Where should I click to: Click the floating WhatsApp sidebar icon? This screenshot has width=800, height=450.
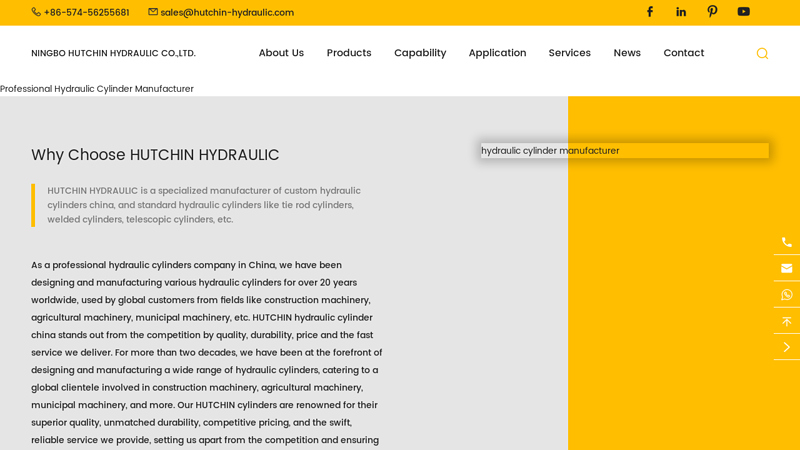tap(787, 295)
